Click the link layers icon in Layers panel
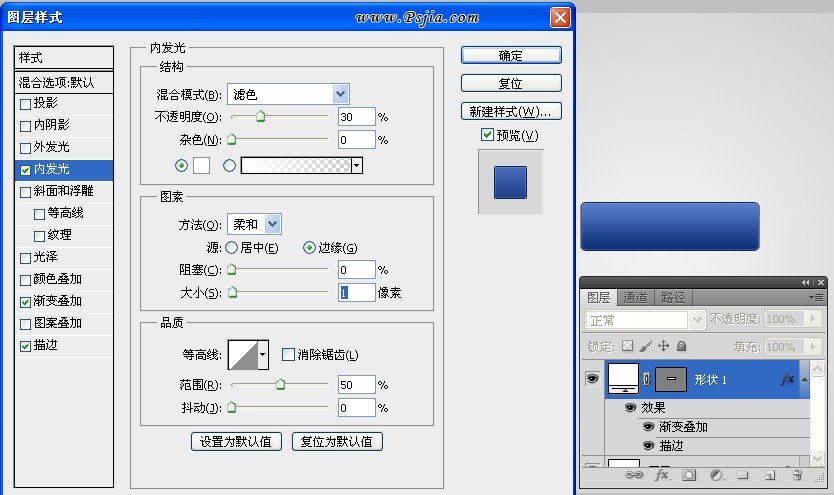834x495 pixels. pyautogui.click(x=632, y=475)
